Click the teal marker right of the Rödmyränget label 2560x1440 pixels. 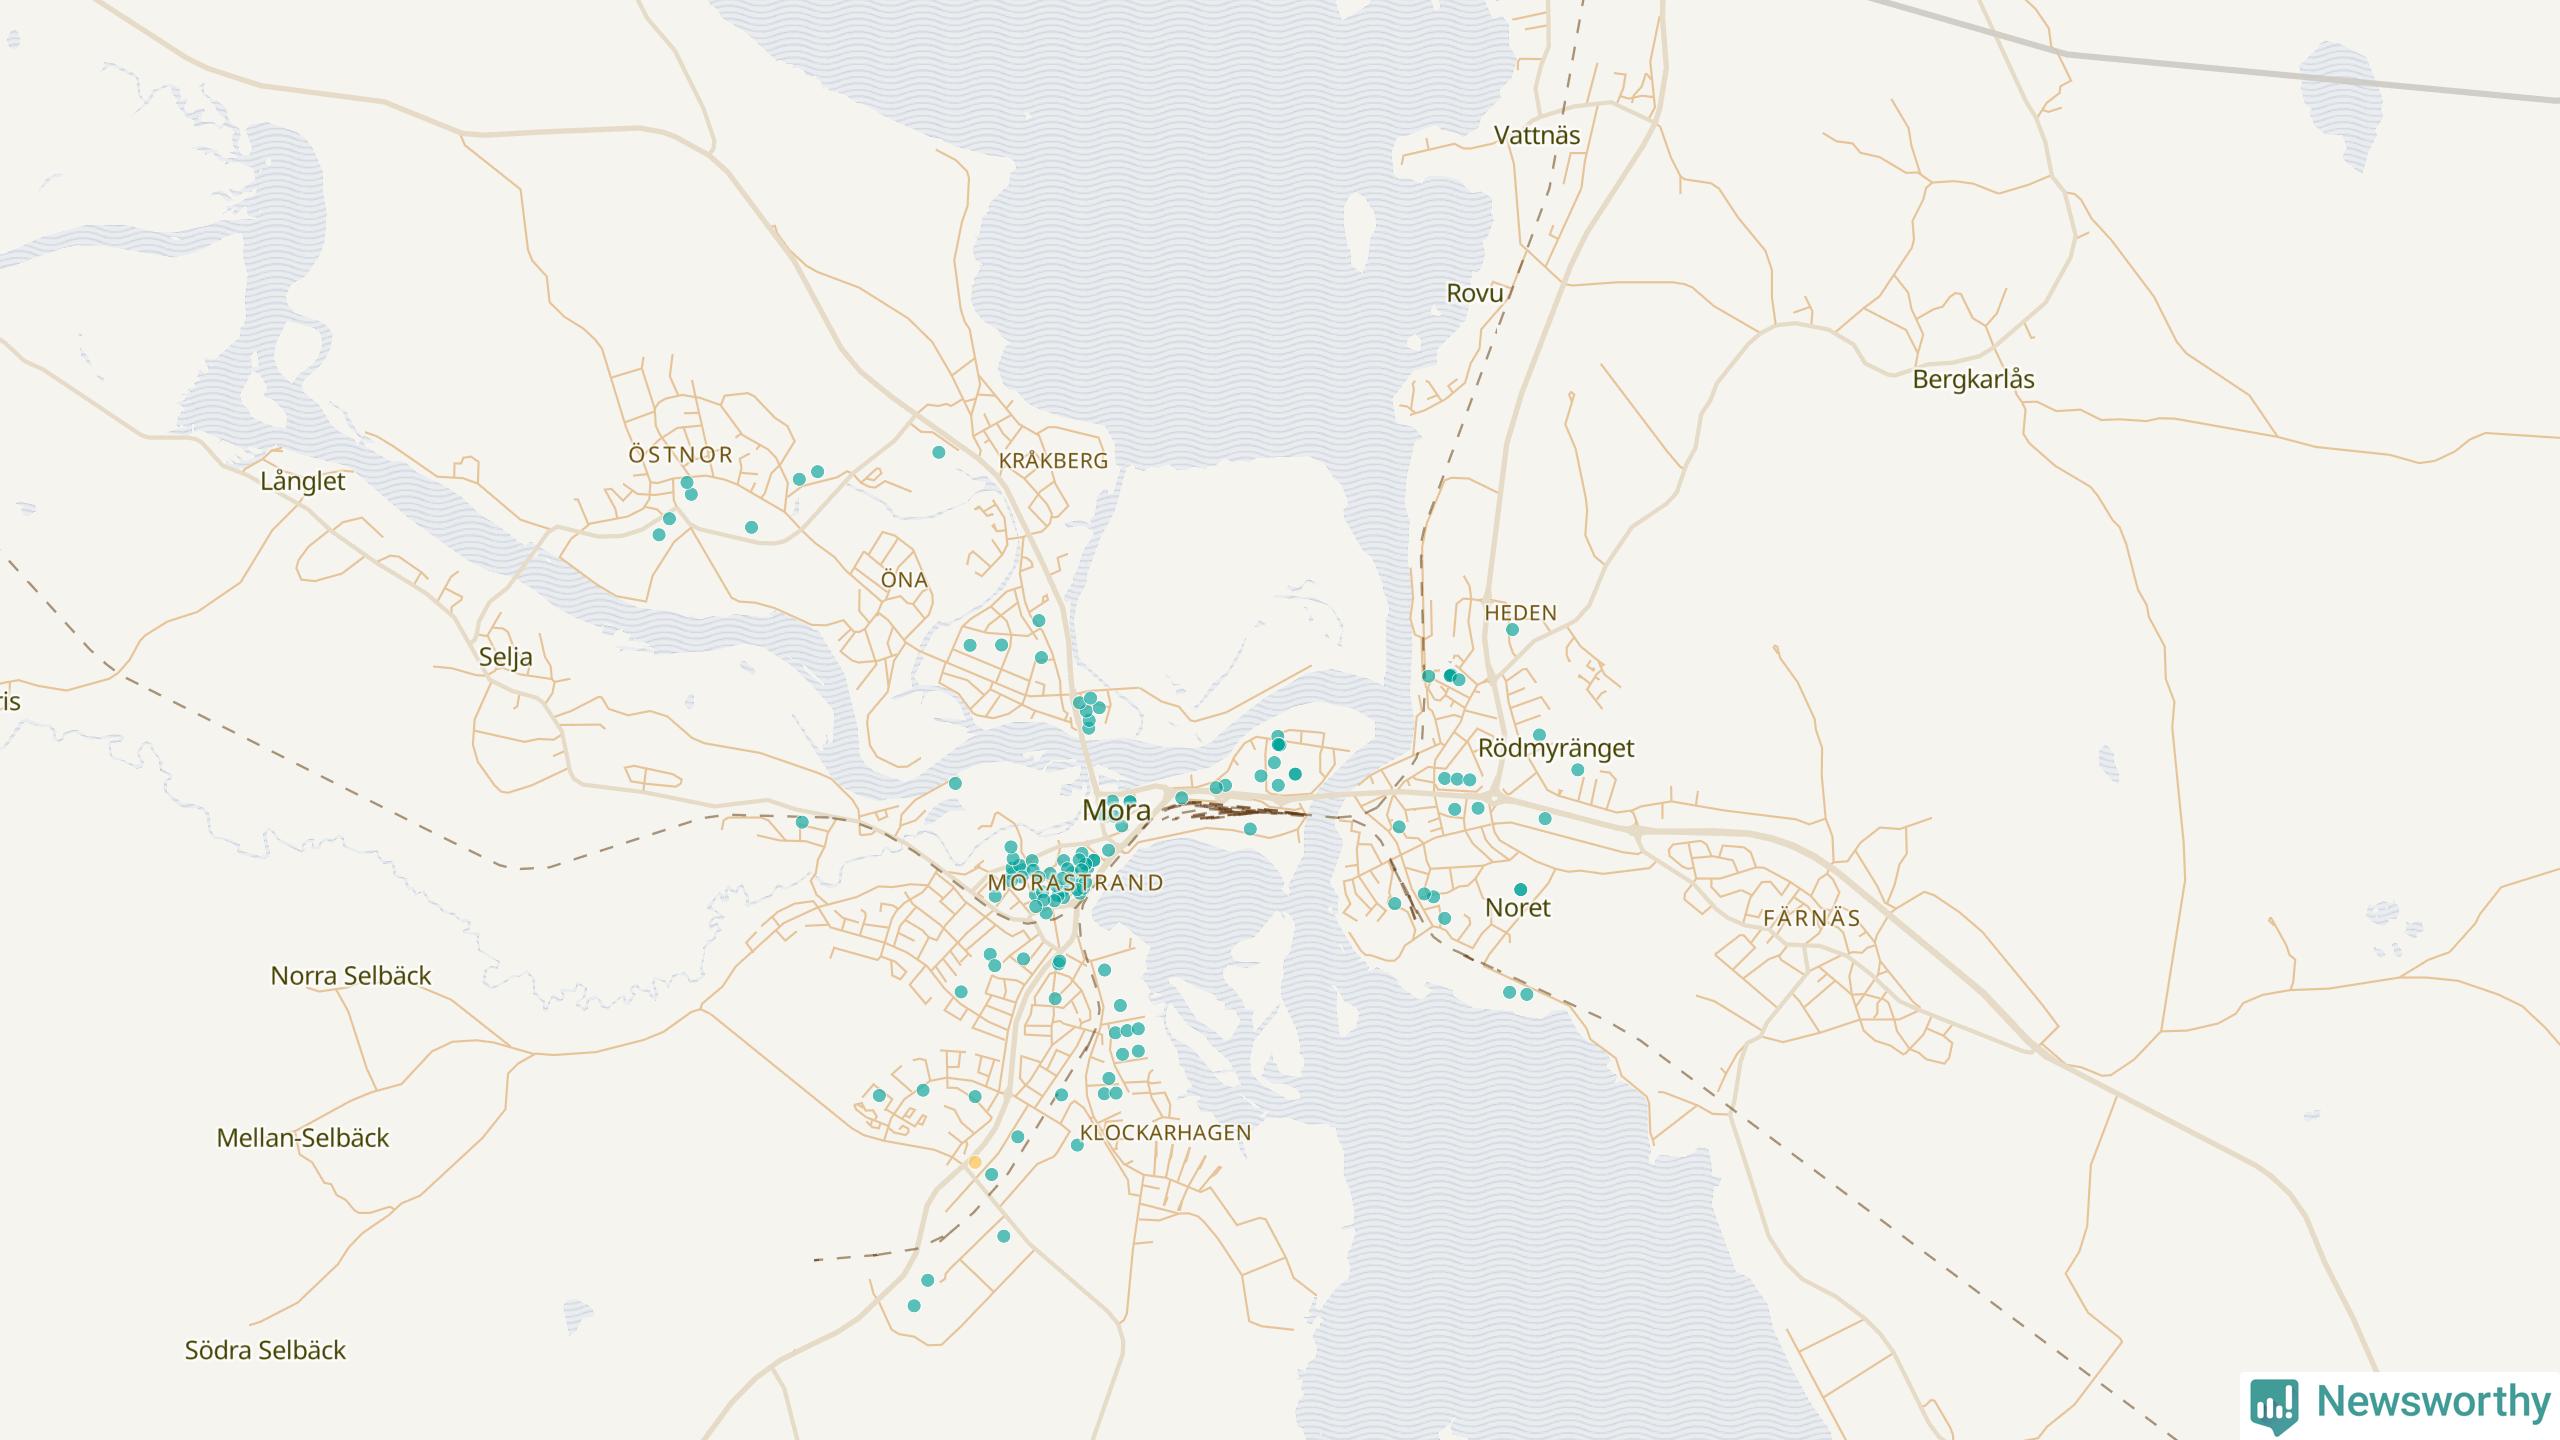click(1577, 770)
